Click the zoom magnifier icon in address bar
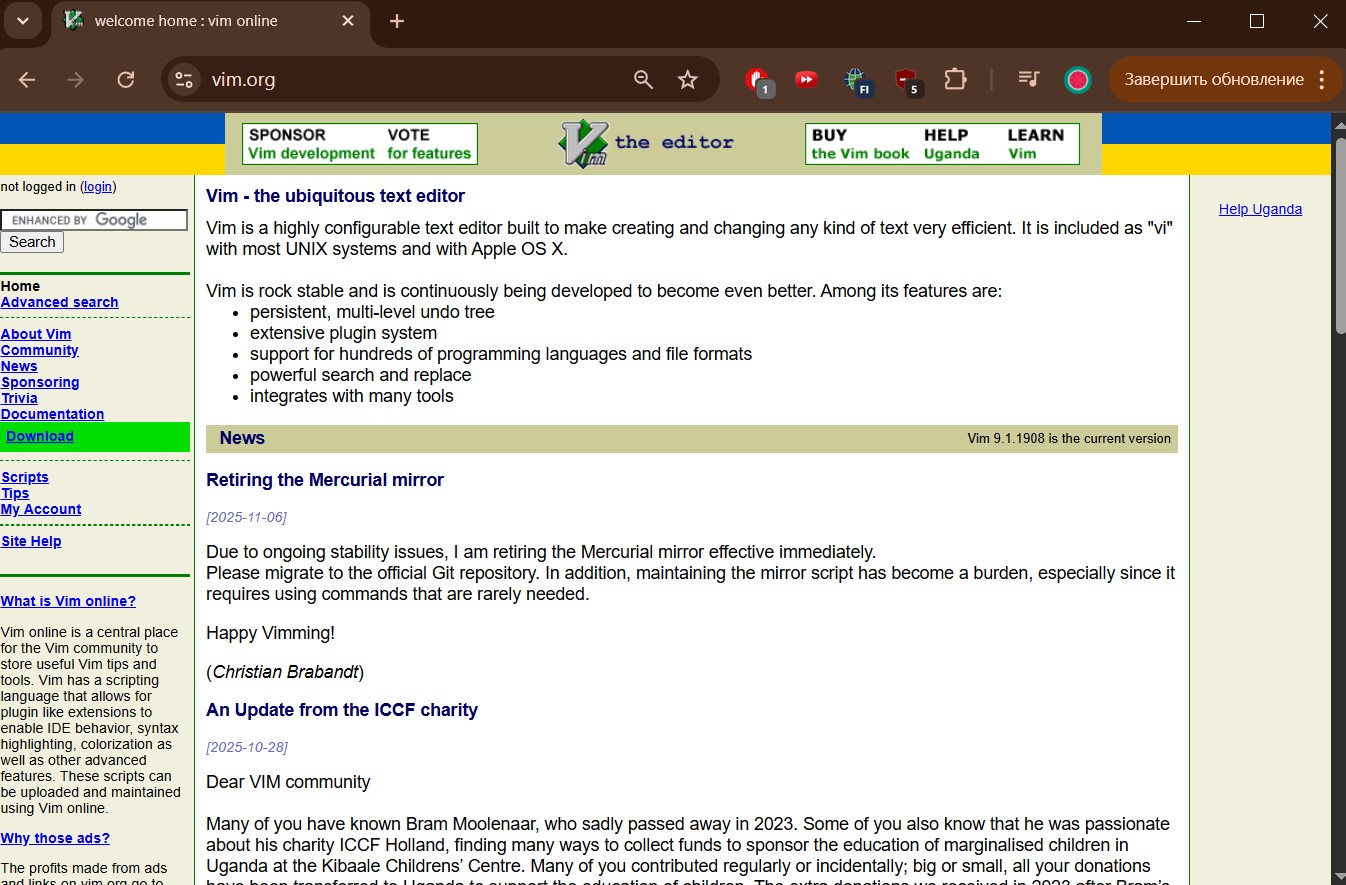Viewport: 1346px width, 885px height. tap(644, 80)
